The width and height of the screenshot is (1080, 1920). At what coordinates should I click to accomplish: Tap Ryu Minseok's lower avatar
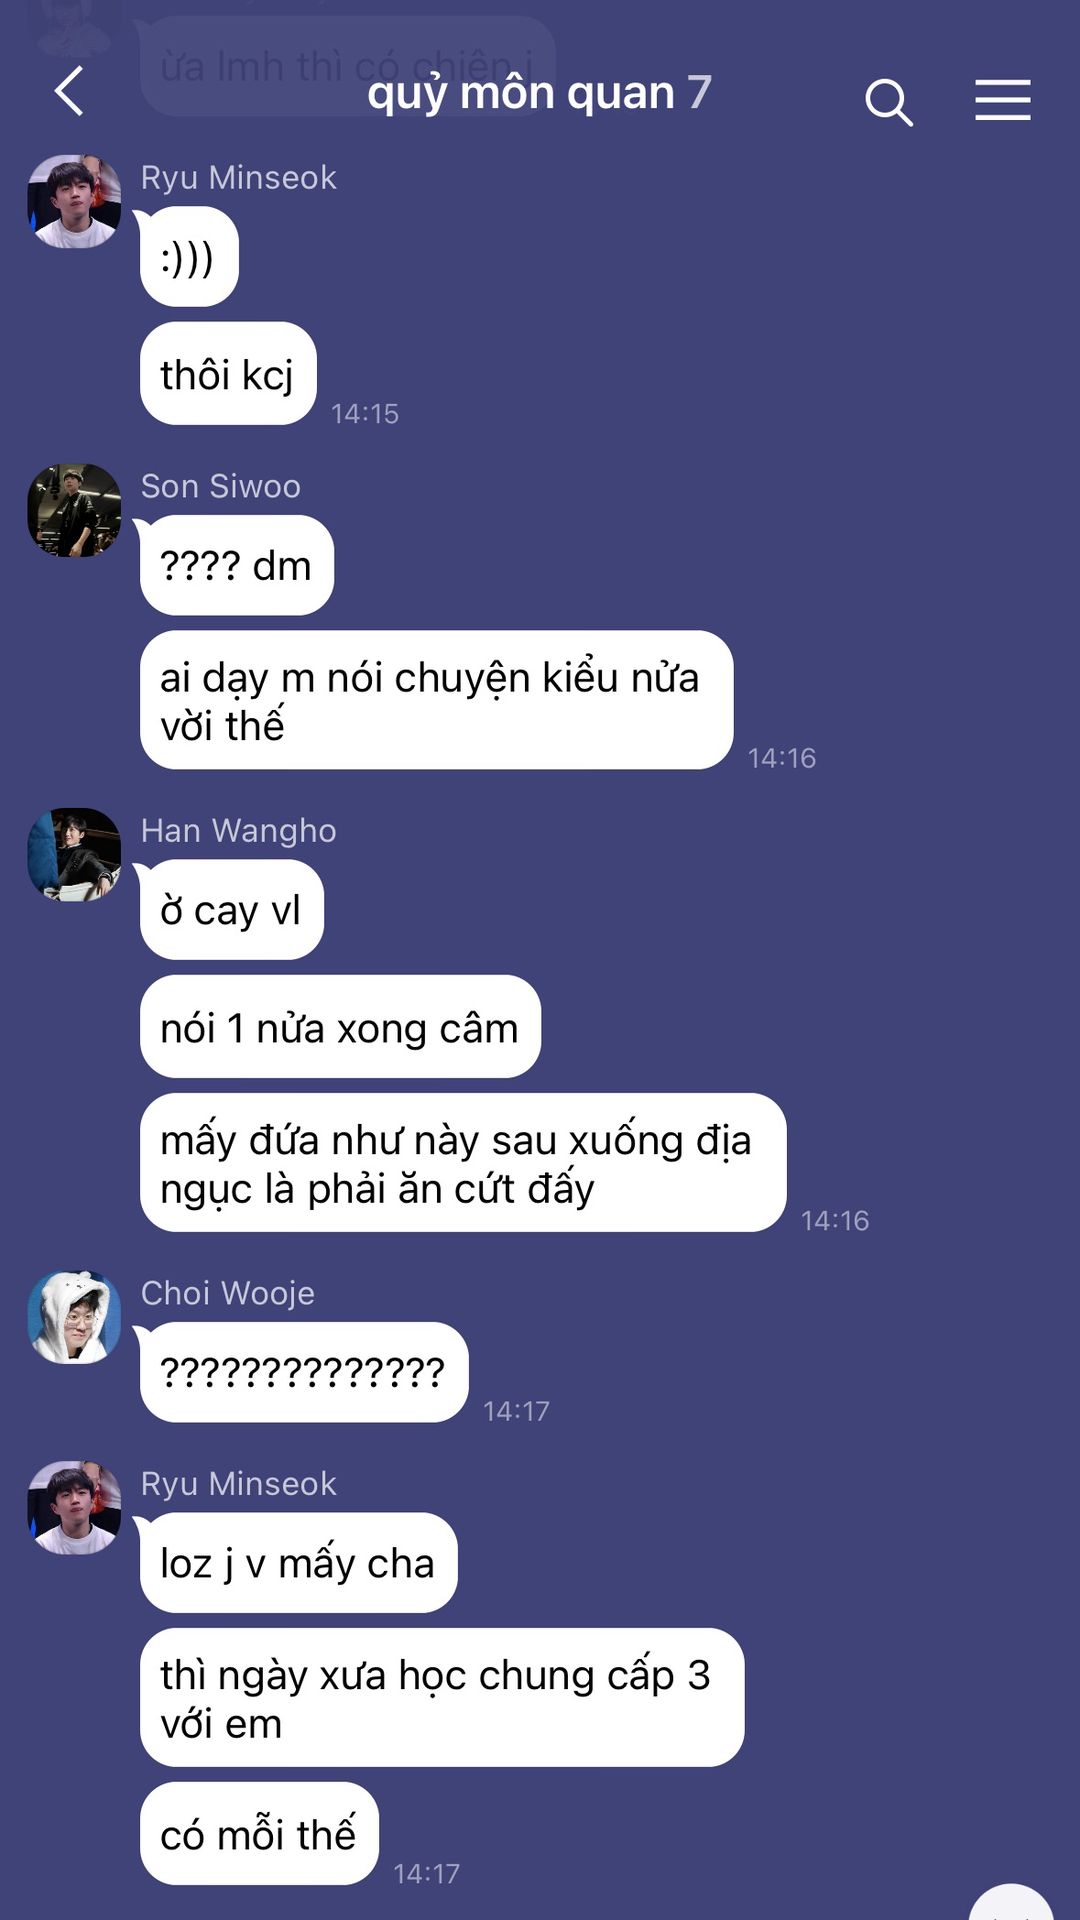74,1507
